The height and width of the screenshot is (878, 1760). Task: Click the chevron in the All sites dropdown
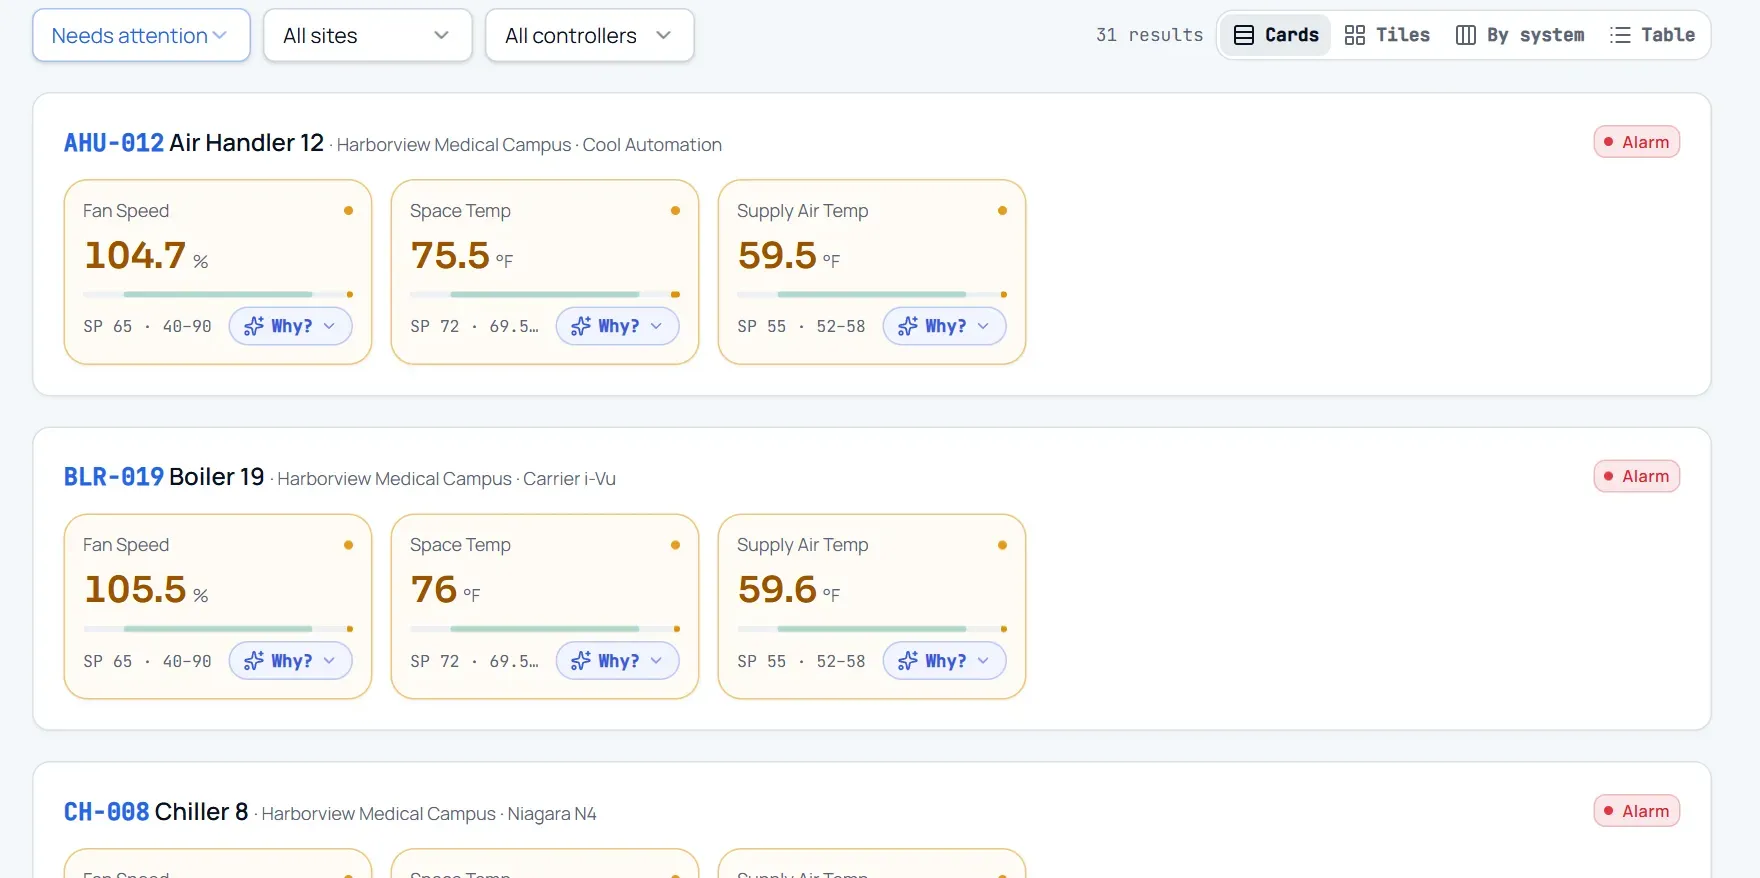coord(441,35)
